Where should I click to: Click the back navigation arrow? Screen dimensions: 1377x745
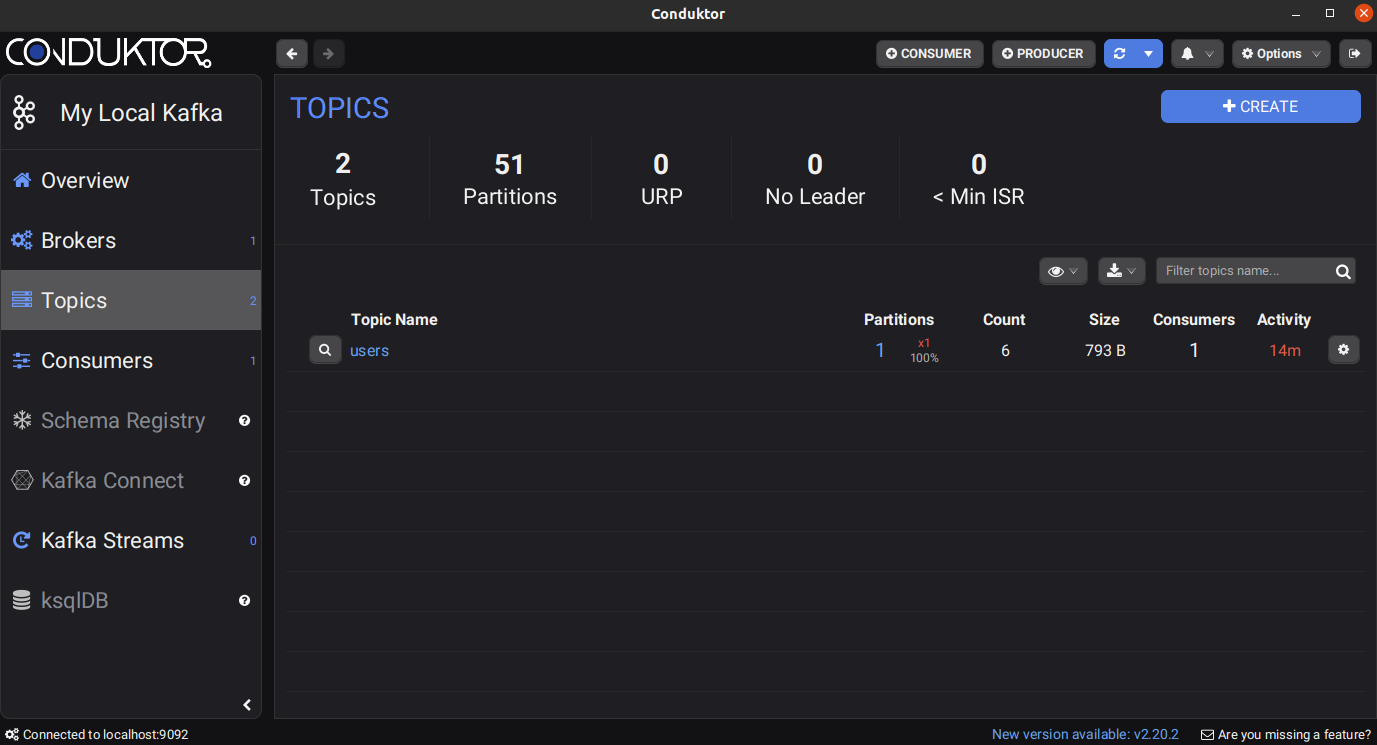coord(291,54)
